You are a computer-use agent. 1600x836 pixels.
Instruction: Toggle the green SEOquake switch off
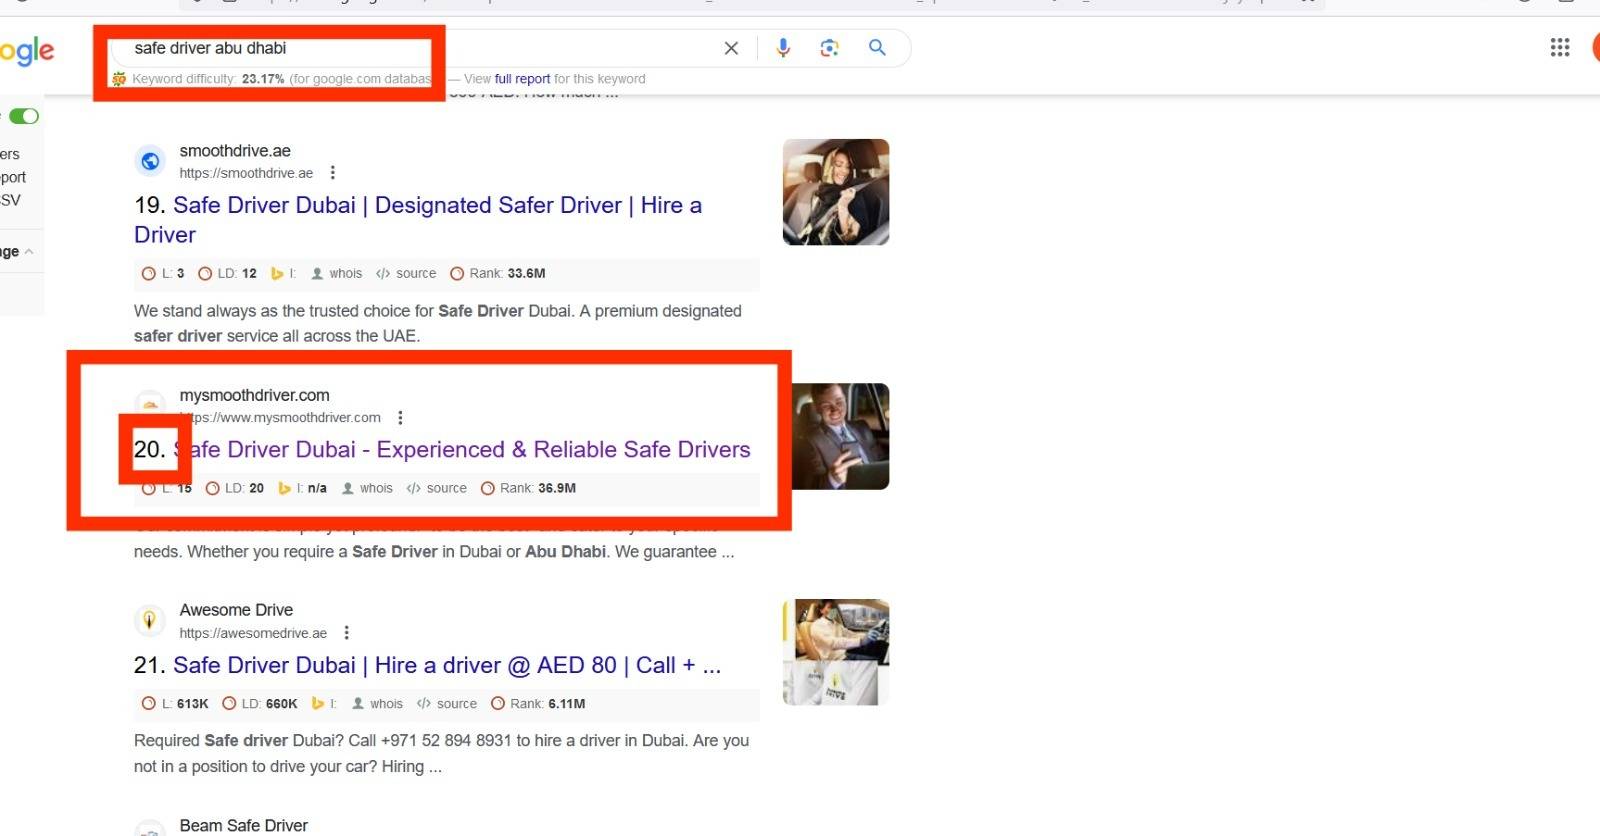24,116
